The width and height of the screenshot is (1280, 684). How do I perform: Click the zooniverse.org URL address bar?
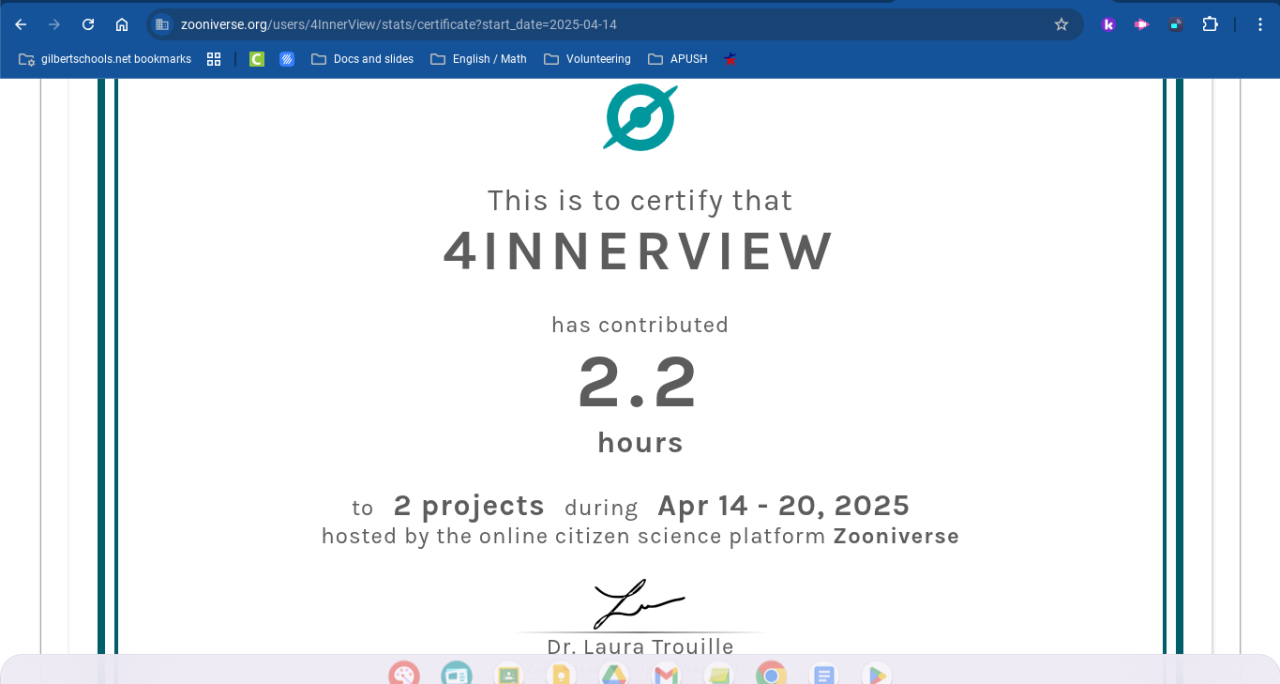tap(615, 24)
